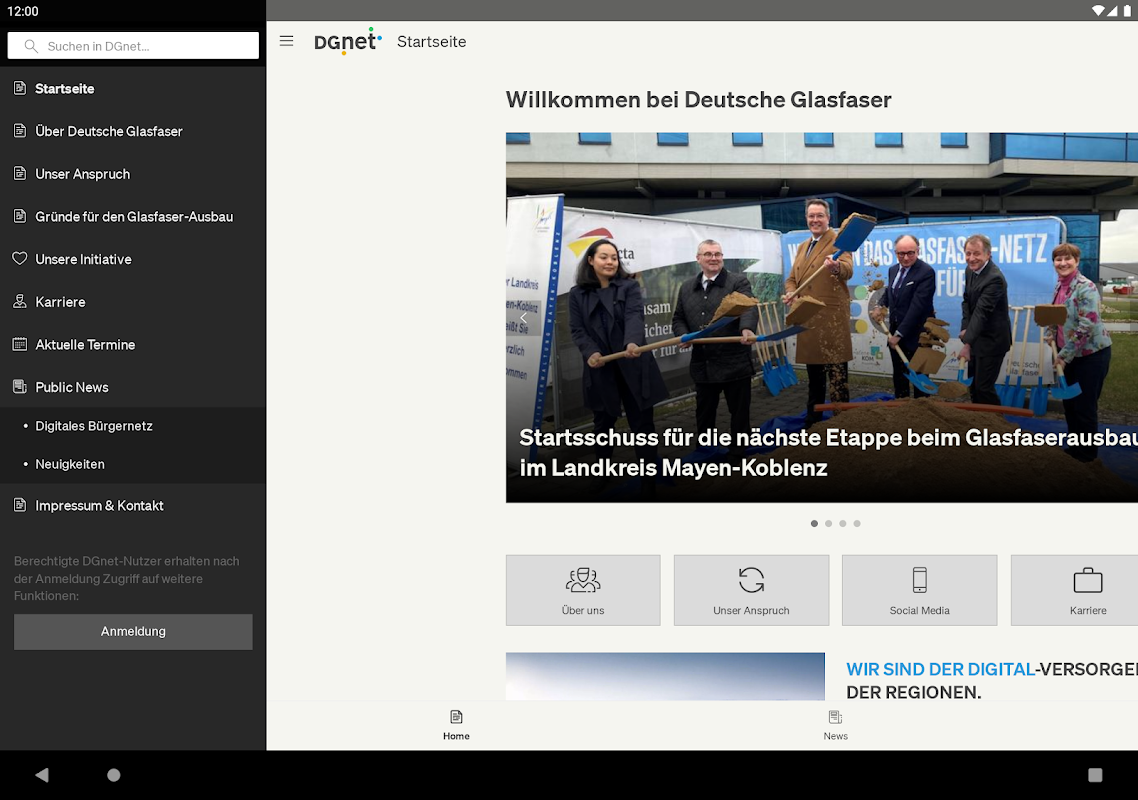
Task: Click the calendar icon for Aktuelle Termine
Action: click(x=20, y=344)
